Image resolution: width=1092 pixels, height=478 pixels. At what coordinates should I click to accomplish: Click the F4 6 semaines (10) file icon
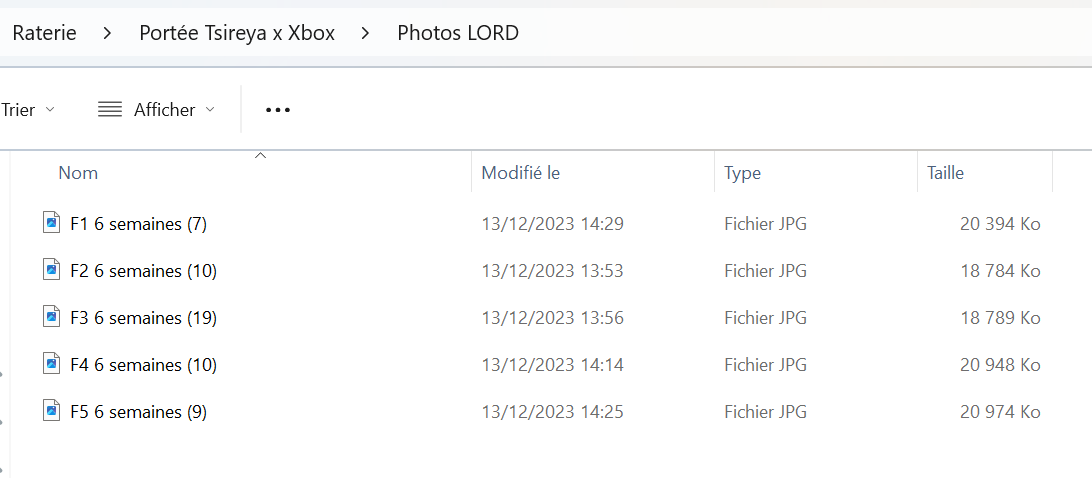point(52,364)
